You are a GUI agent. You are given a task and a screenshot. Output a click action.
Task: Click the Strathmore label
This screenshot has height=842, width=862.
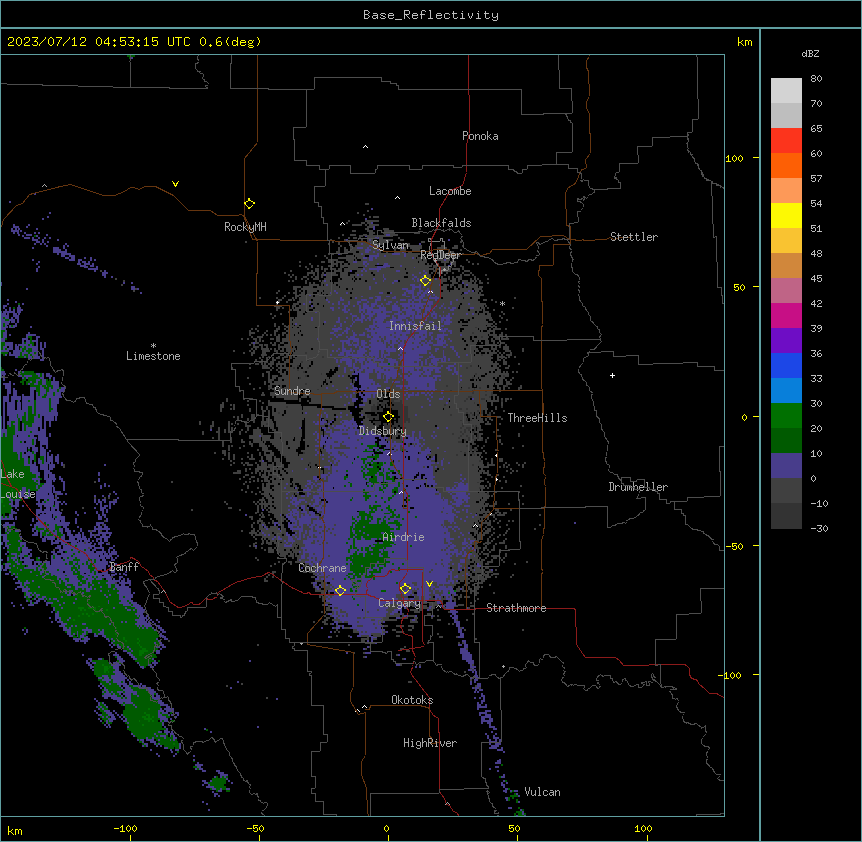[x=516, y=608]
